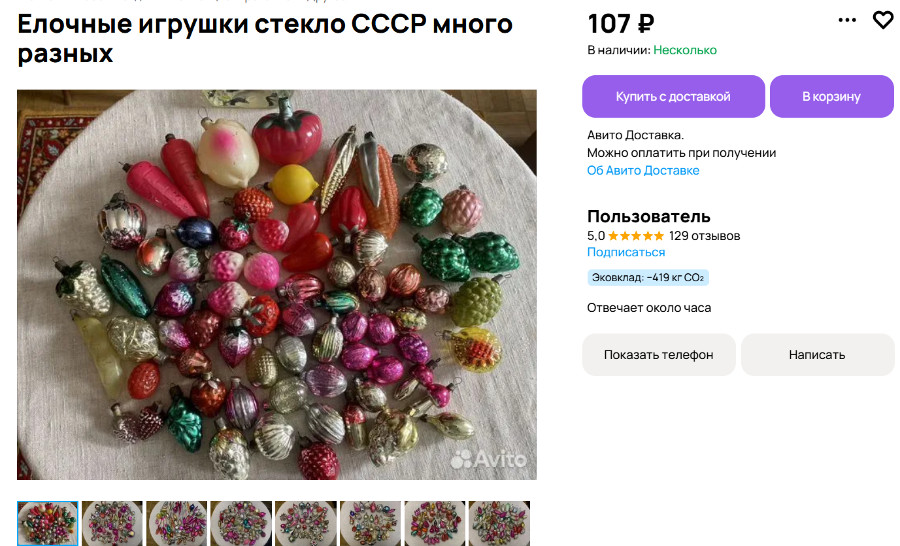Select the sixth photo thumbnail
Screen dimensions: 900x546
(370, 523)
